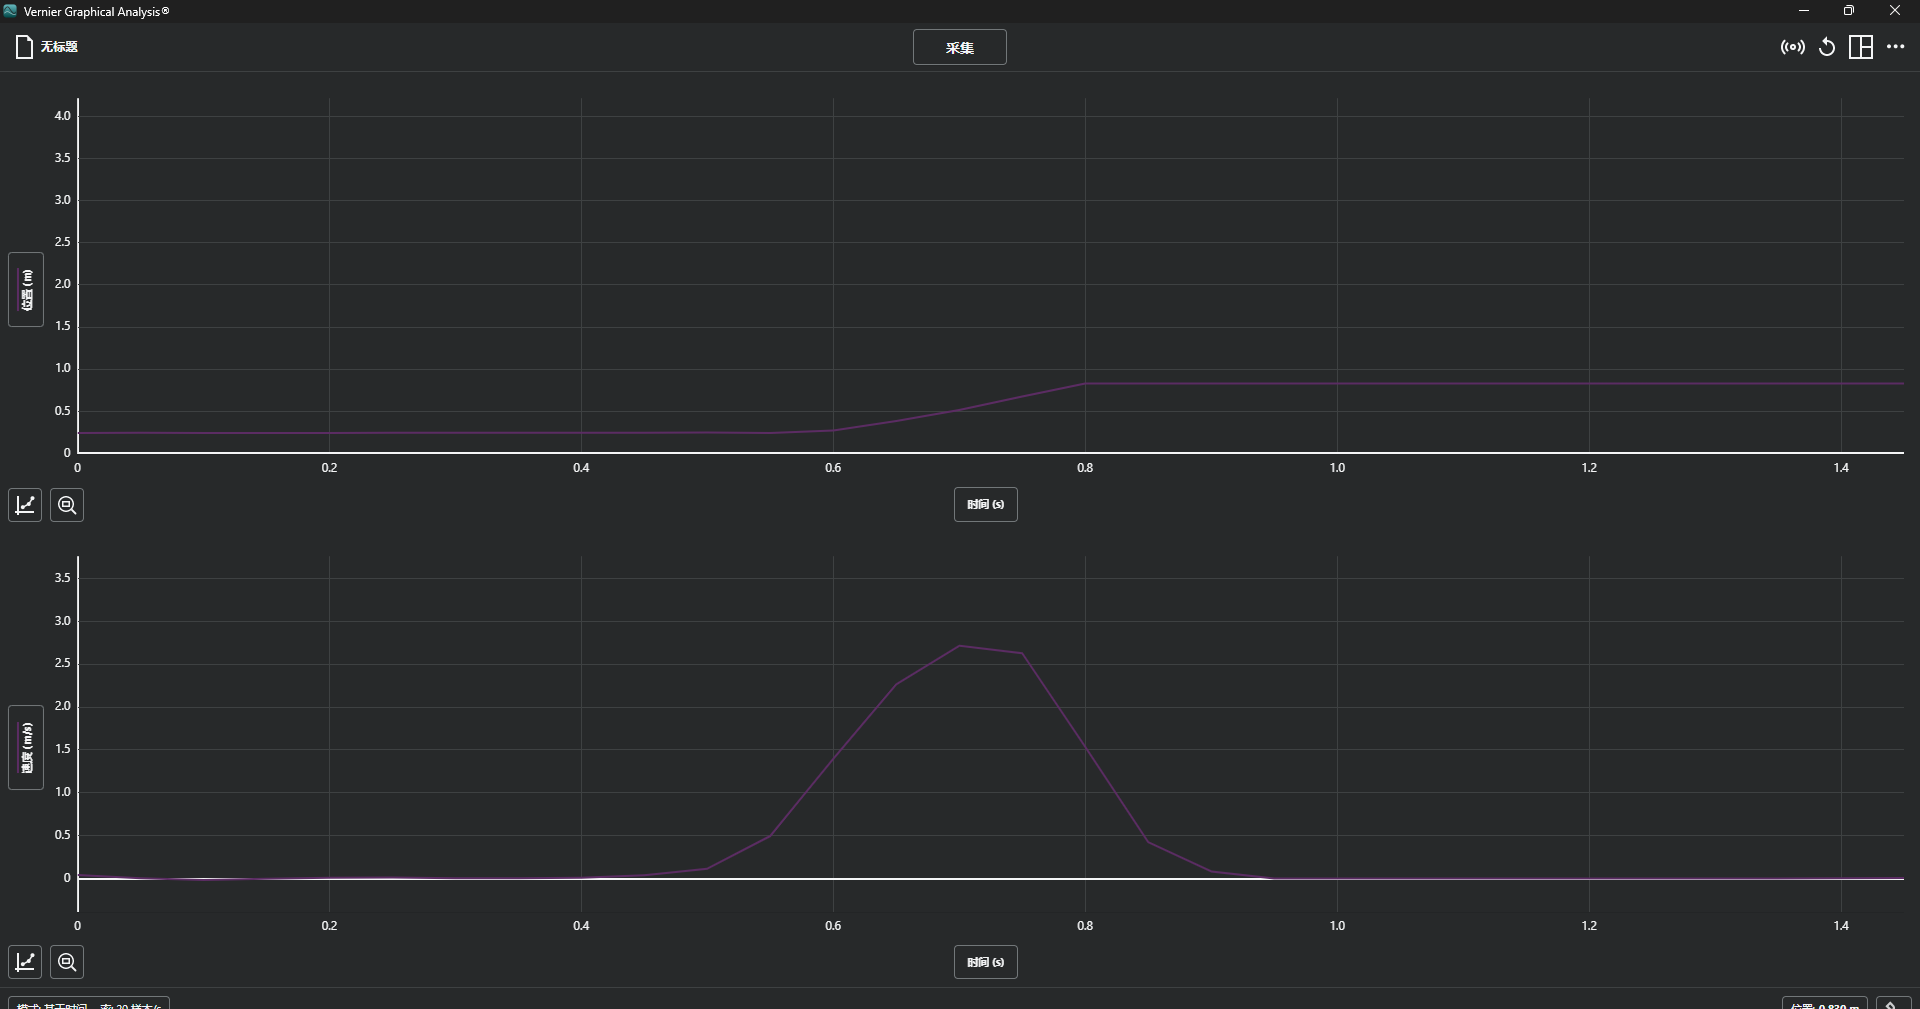Open the sensor connection icon
Screen dimensions: 1920x1009
point(1792,47)
